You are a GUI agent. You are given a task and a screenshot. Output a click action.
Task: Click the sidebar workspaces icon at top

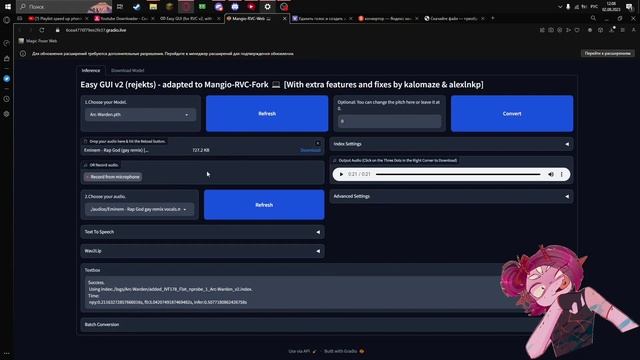[x=7, y=20]
